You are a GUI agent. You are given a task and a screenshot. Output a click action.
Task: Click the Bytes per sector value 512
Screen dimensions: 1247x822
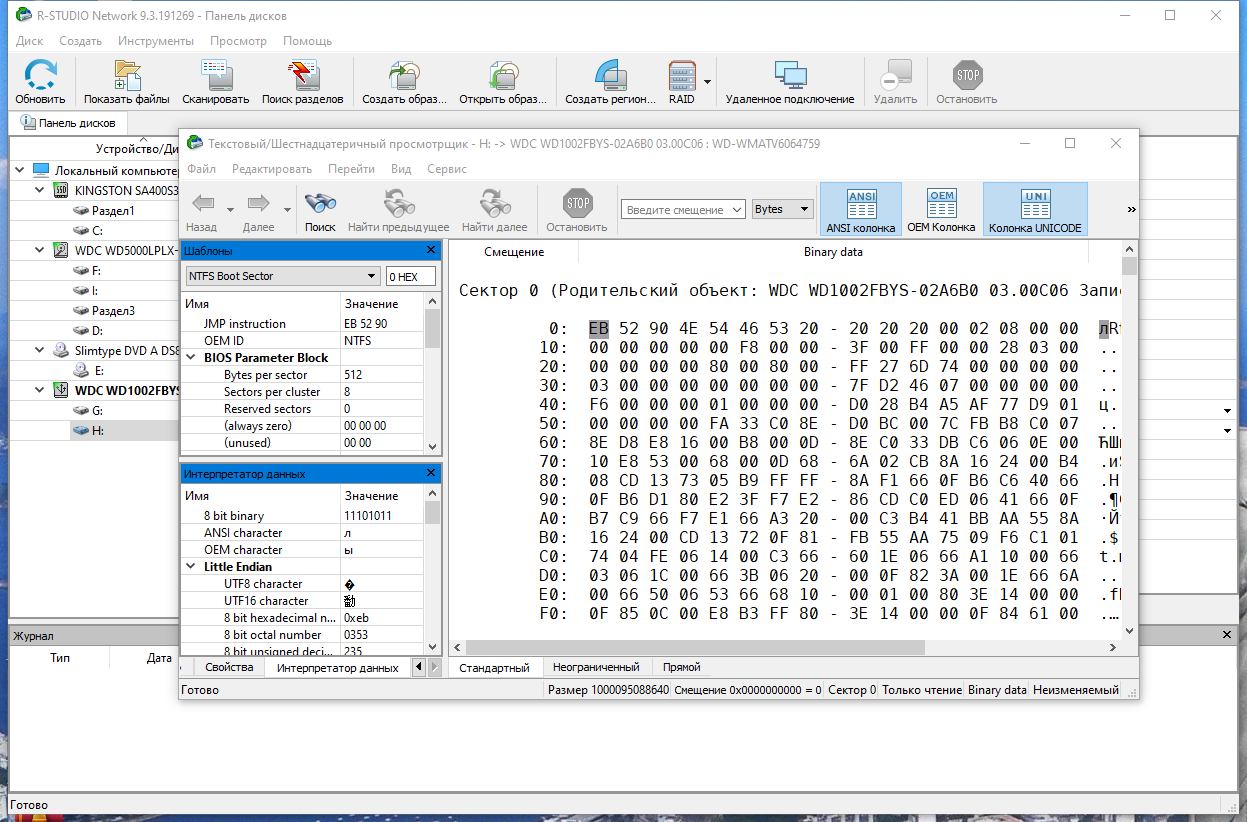coord(353,375)
